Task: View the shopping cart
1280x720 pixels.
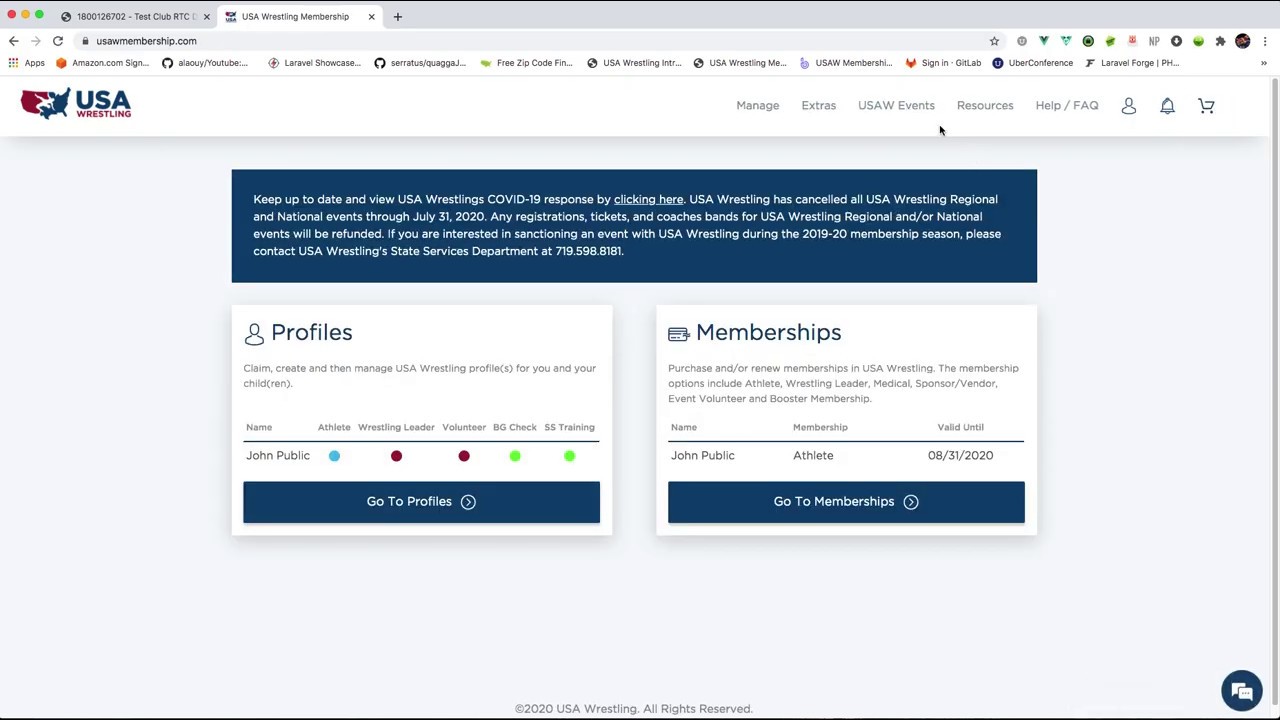Action: (x=1206, y=106)
